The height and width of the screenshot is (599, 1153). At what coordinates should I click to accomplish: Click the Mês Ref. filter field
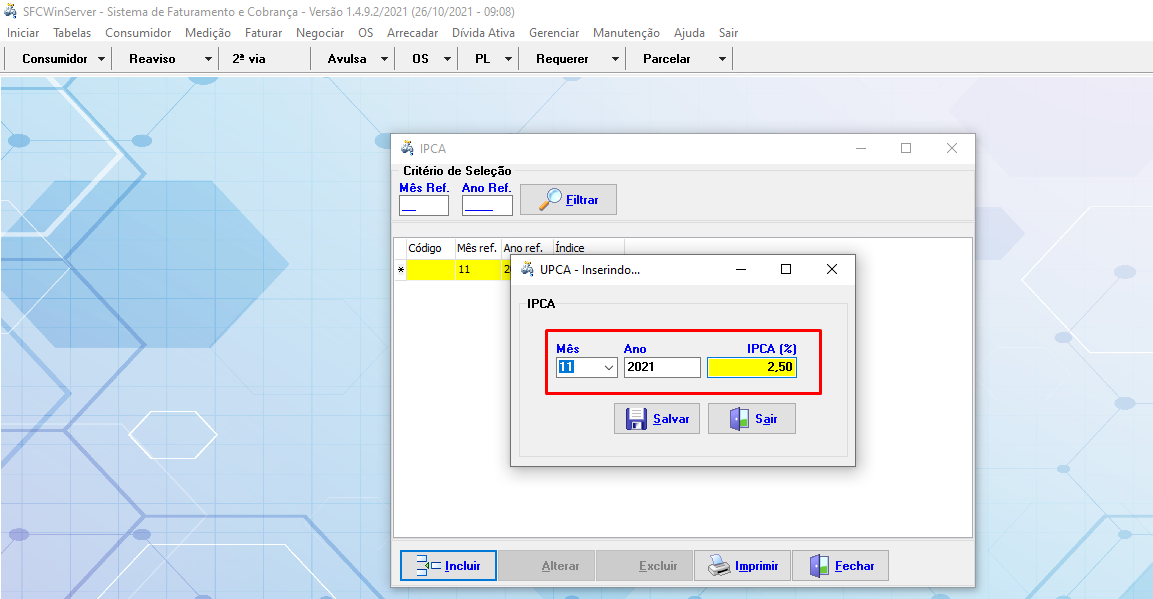423,206
